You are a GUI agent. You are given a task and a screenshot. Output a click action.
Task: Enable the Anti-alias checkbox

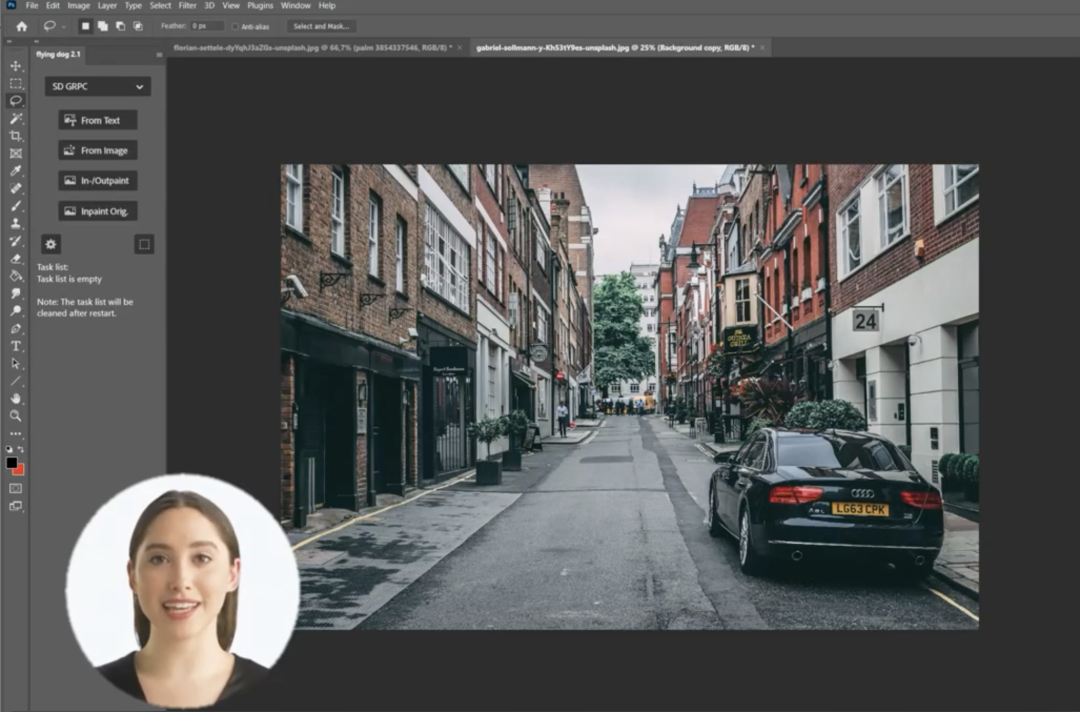[x=235, y=26]
